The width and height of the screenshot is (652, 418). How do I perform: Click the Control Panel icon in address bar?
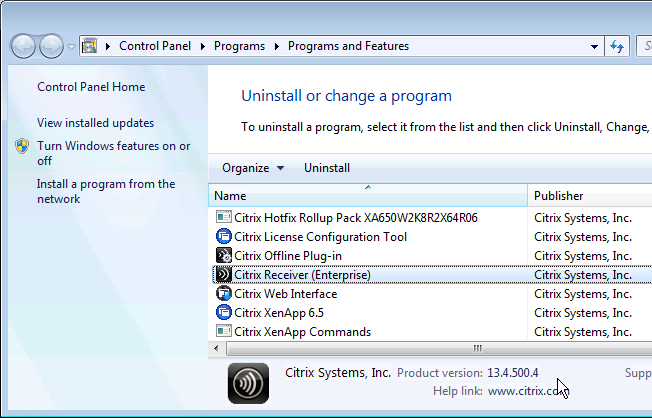click(x=89, y=46)
